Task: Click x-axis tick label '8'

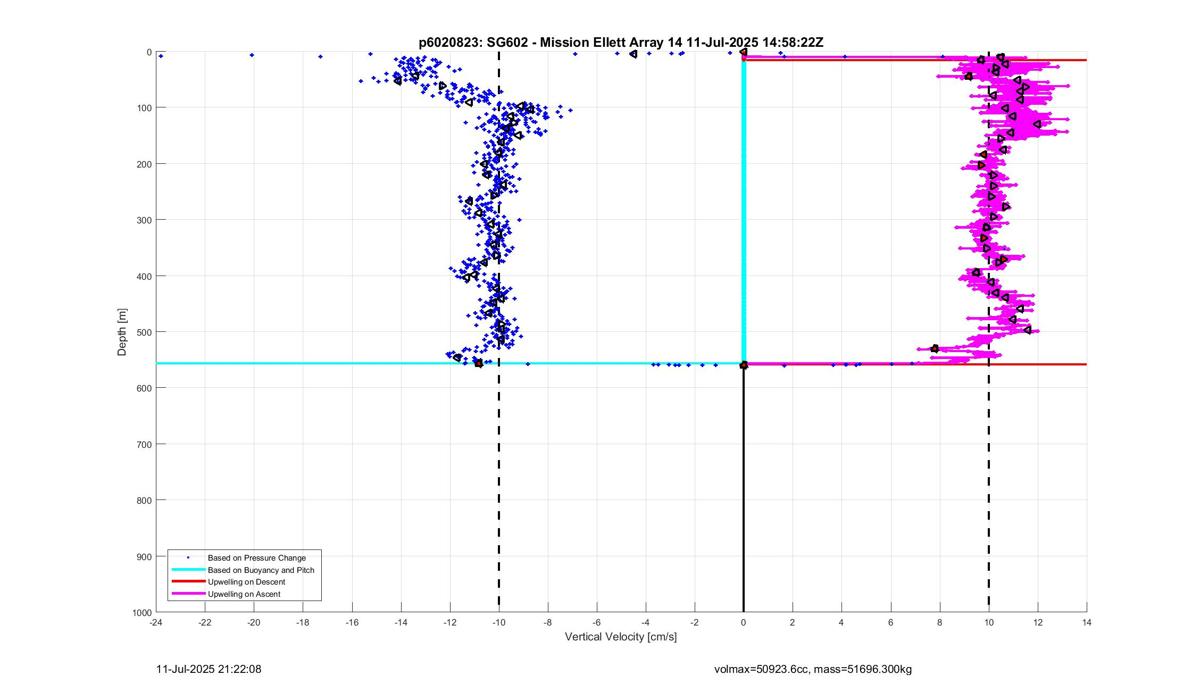Action: point(940,622)
